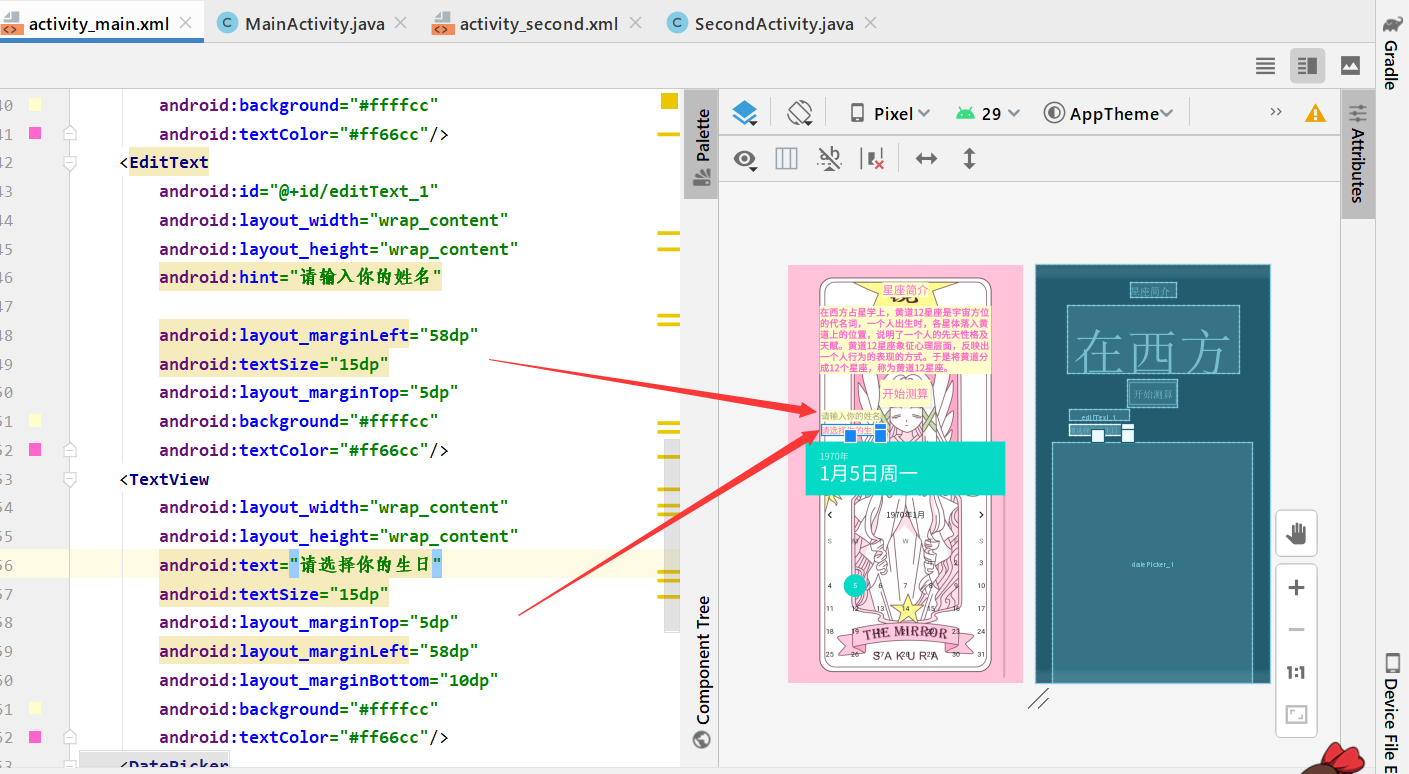Open the line 52 #ff66cc gutter color swatch

click(35, 450)
